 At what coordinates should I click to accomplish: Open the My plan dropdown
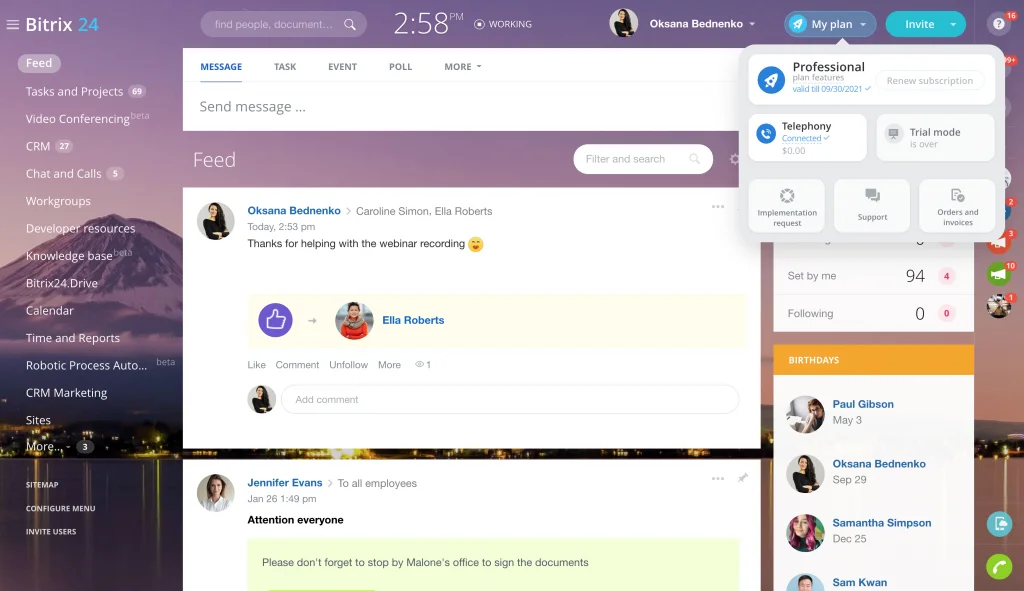coord(829,22)
